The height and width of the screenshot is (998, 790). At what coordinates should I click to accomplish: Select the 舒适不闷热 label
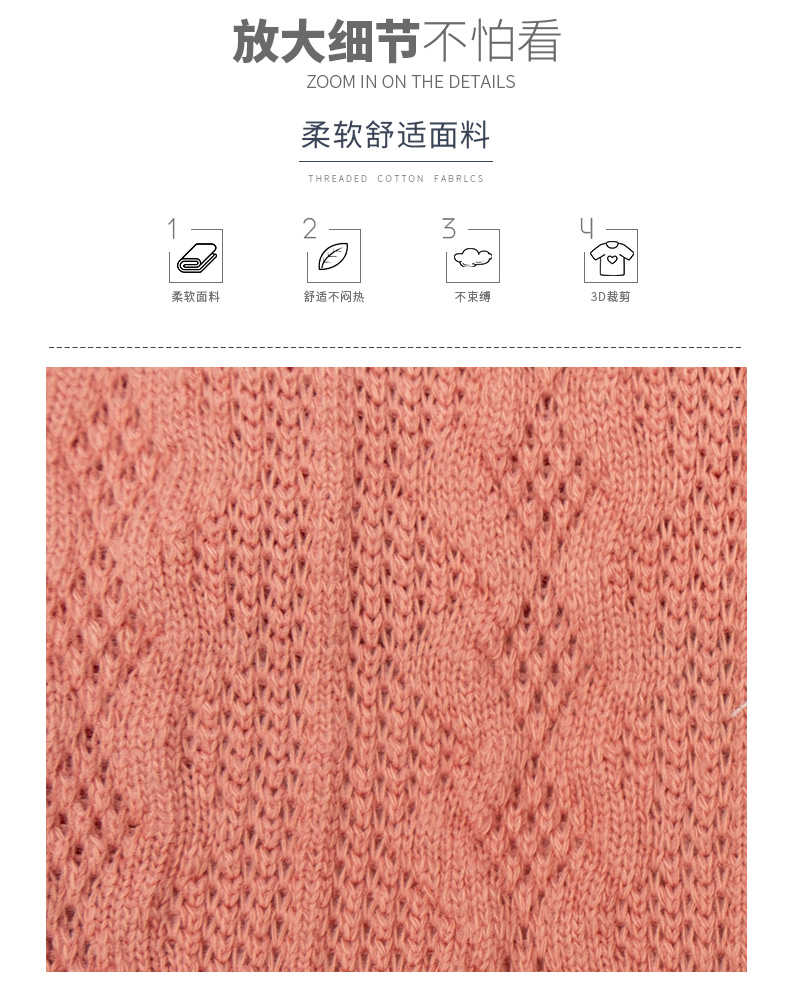click(x=334, y=297)
